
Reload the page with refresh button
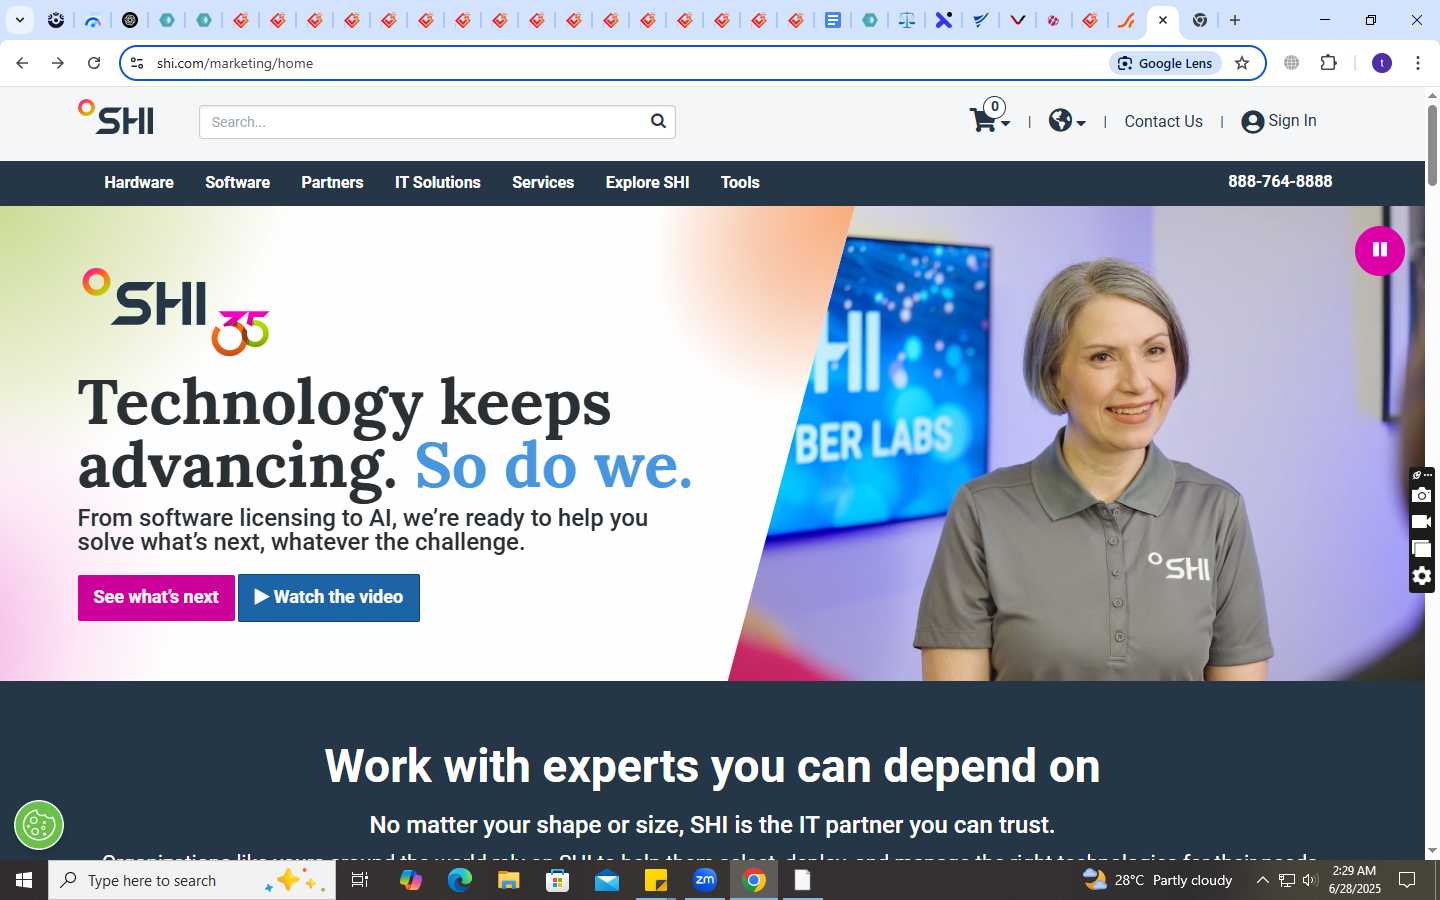coord(94,63)
